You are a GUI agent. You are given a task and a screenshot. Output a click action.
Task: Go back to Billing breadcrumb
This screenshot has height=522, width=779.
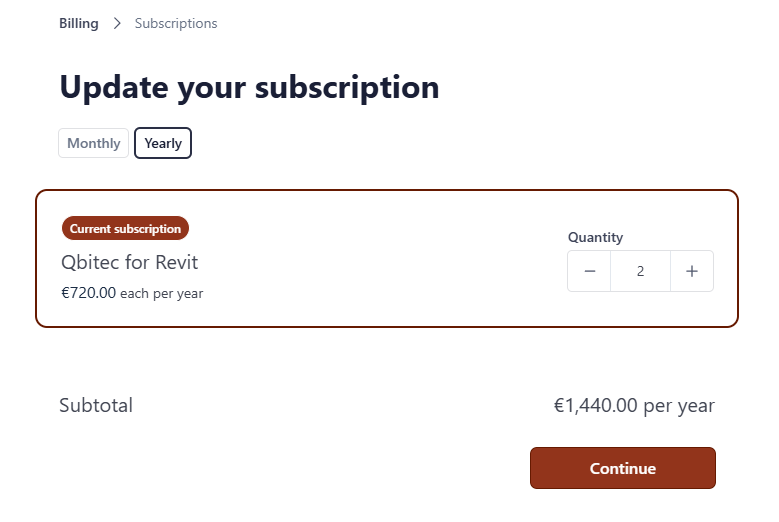pyautogui.click(x=79, y=23)
